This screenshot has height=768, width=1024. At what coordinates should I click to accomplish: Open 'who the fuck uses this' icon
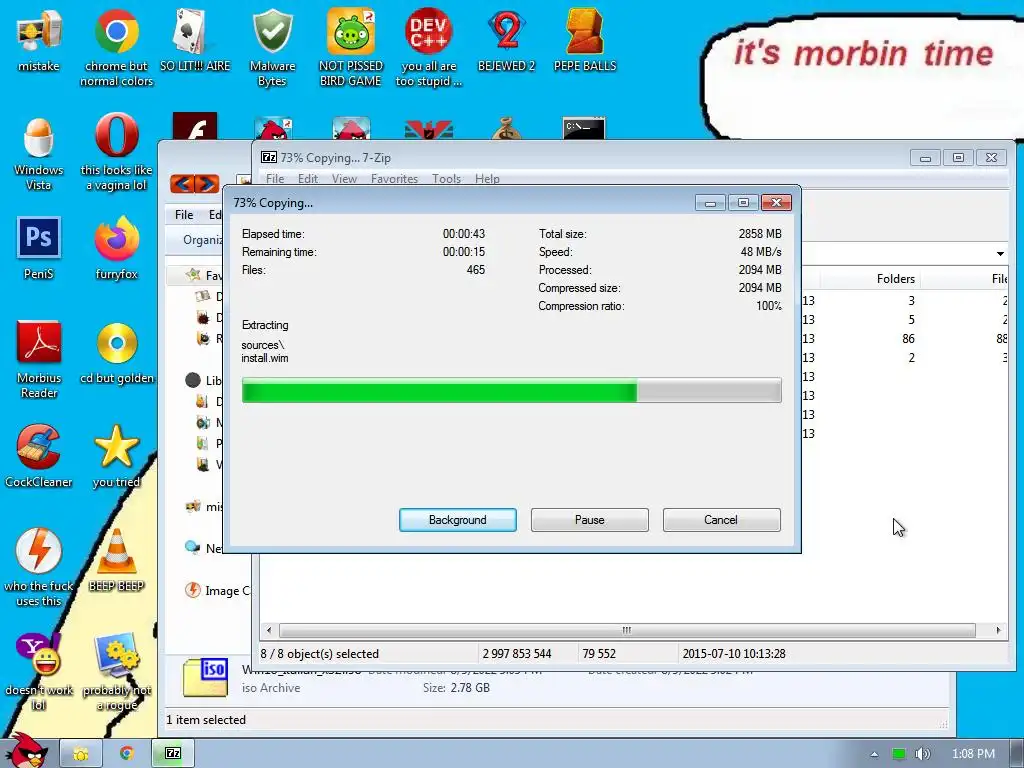tap(39, 567)
